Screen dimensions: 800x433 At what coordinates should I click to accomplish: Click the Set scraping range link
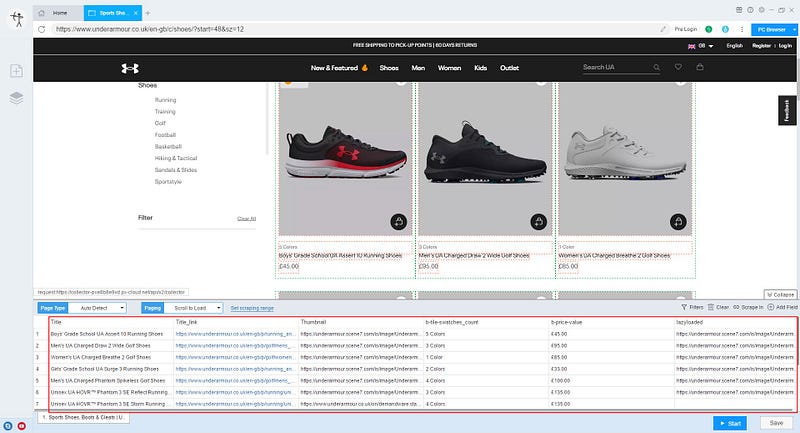point(252,308)
